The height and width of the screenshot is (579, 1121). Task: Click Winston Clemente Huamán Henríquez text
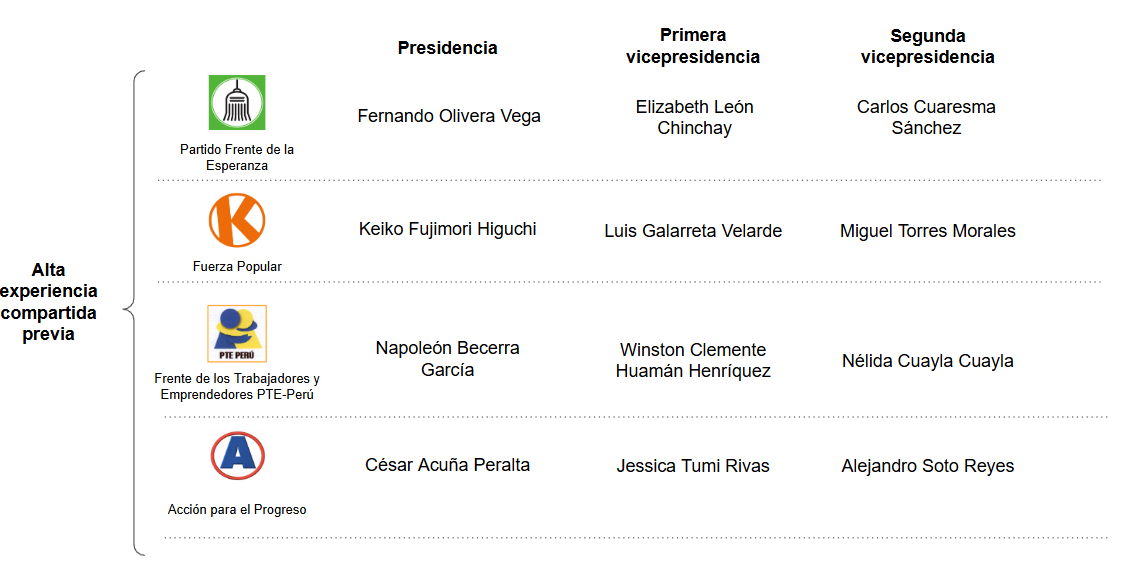pos(693,360)
